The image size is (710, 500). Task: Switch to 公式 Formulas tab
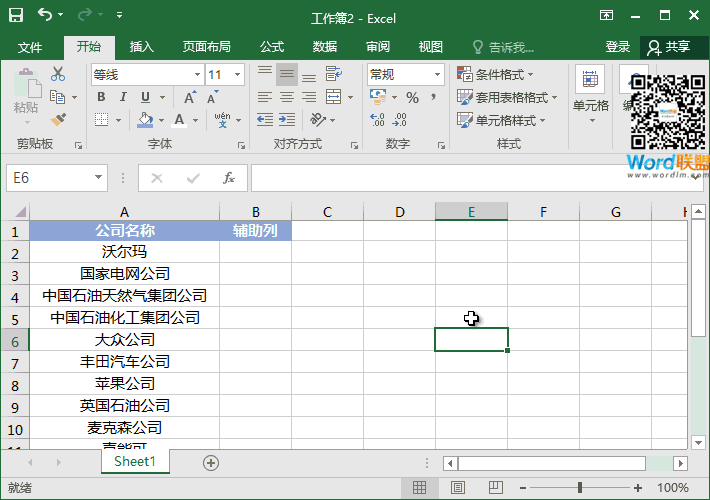point(272,47)
